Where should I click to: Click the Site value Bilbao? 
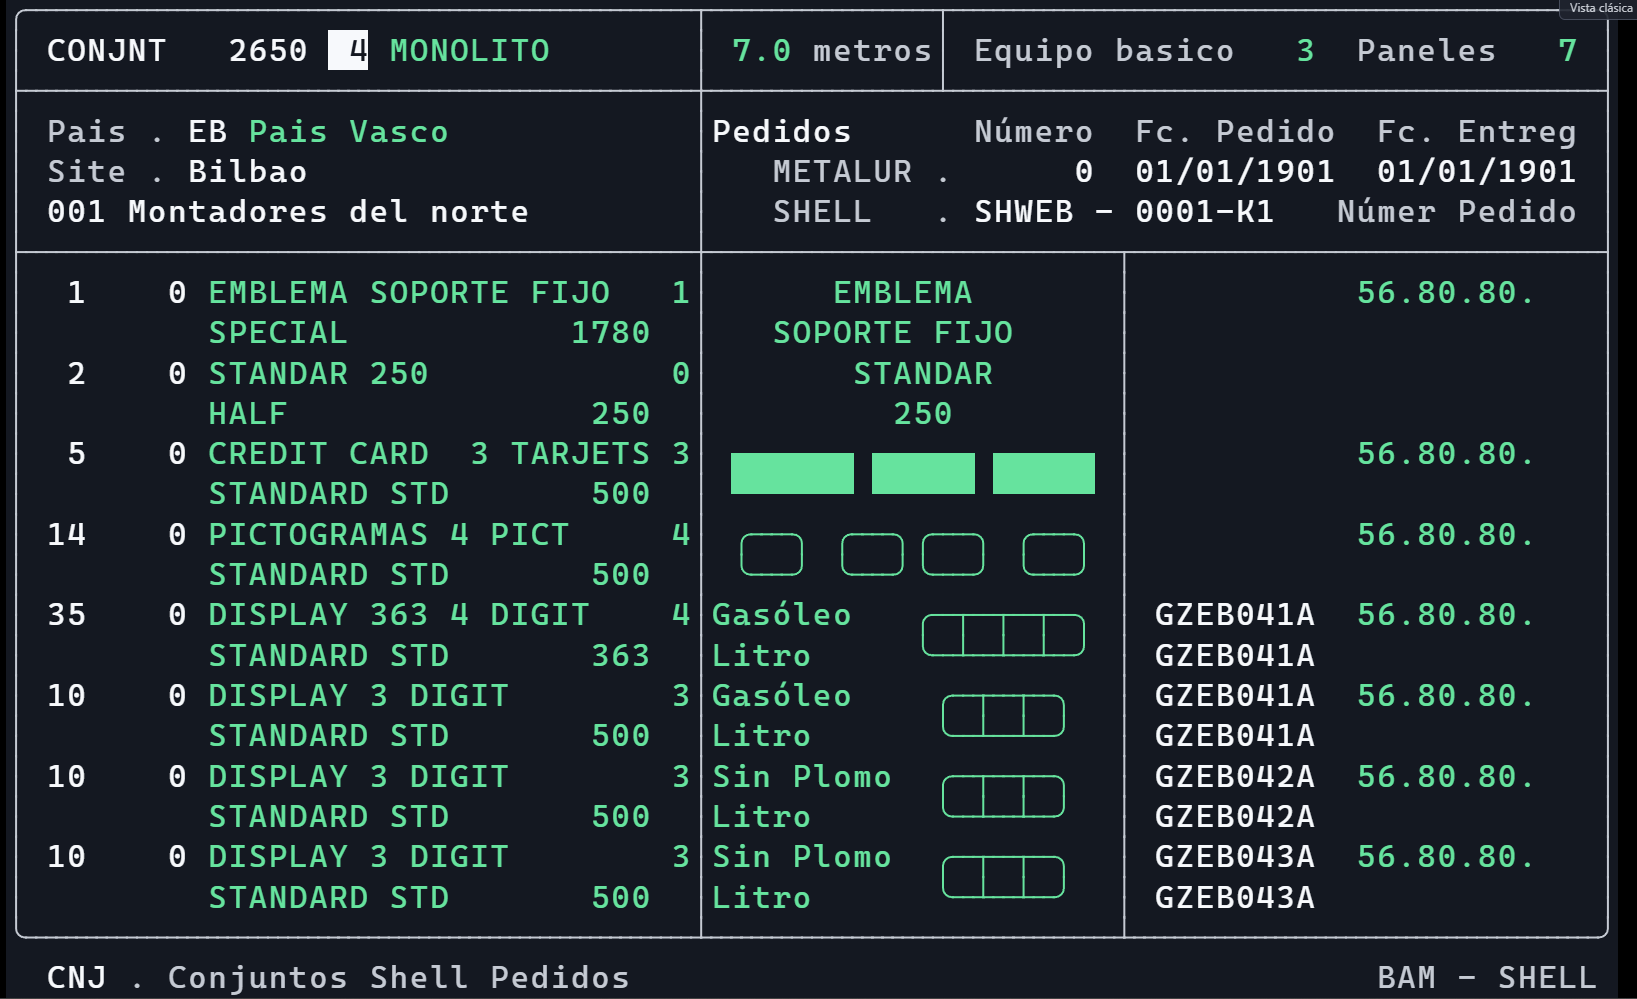tap(248, 172)
